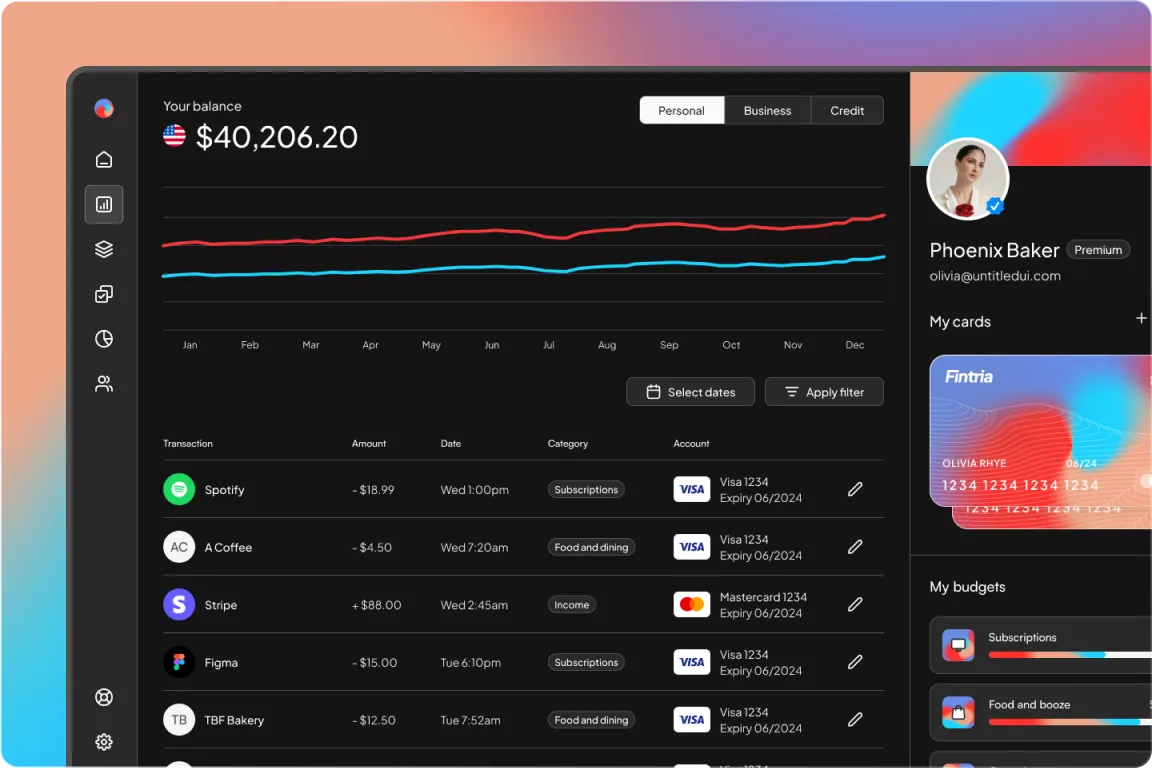Click the My cards heading
1152x768 pixels.
[960, 321]
